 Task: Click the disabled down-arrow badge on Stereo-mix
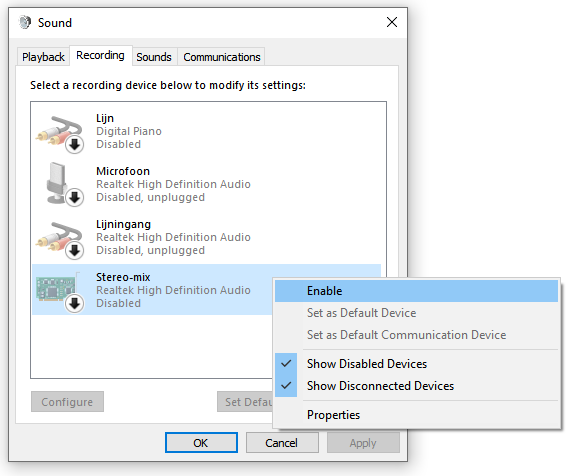pos(75,303)
